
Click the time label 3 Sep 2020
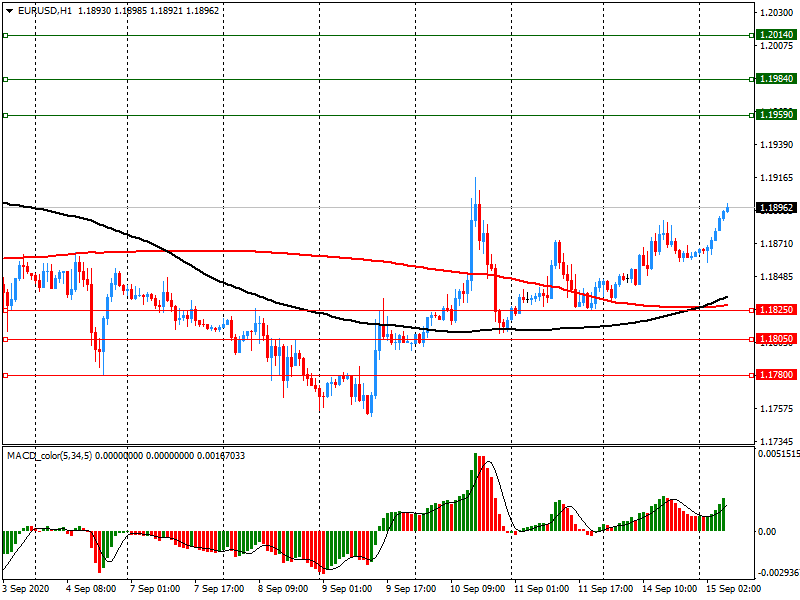pyautogui.click(x=26, y=589)
